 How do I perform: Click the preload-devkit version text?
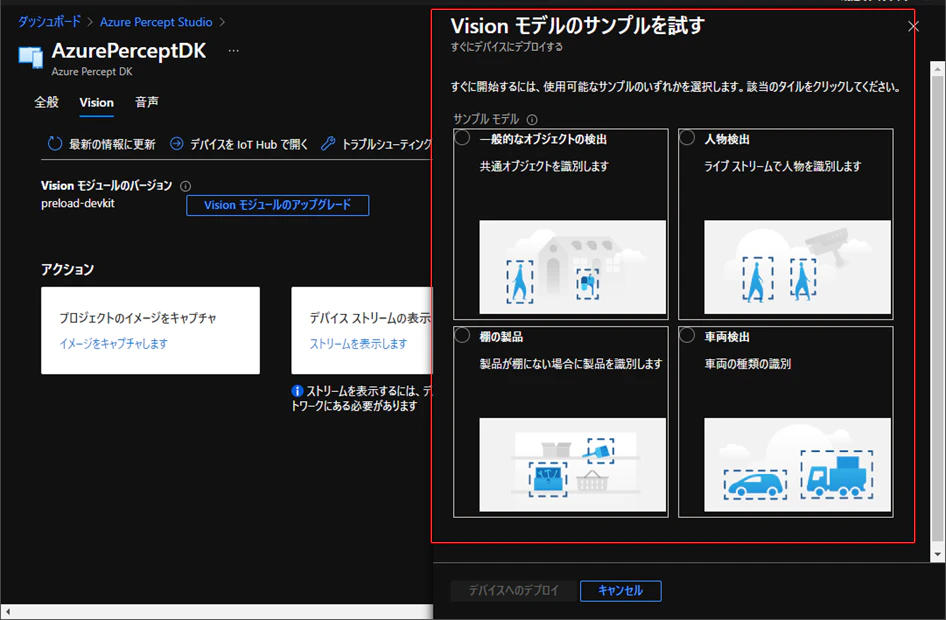coord(78,203)
